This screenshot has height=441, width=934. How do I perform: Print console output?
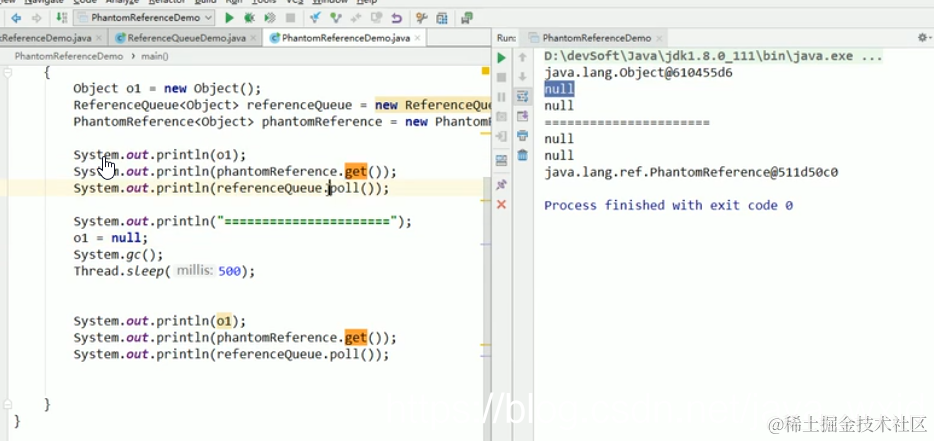tap(522, 135)
